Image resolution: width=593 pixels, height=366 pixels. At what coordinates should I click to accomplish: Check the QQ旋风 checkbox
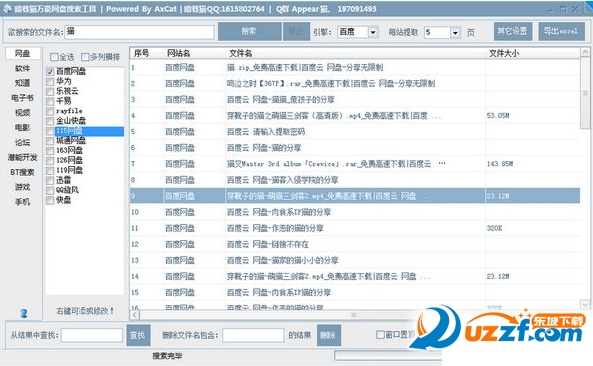[x=50, y=190]
